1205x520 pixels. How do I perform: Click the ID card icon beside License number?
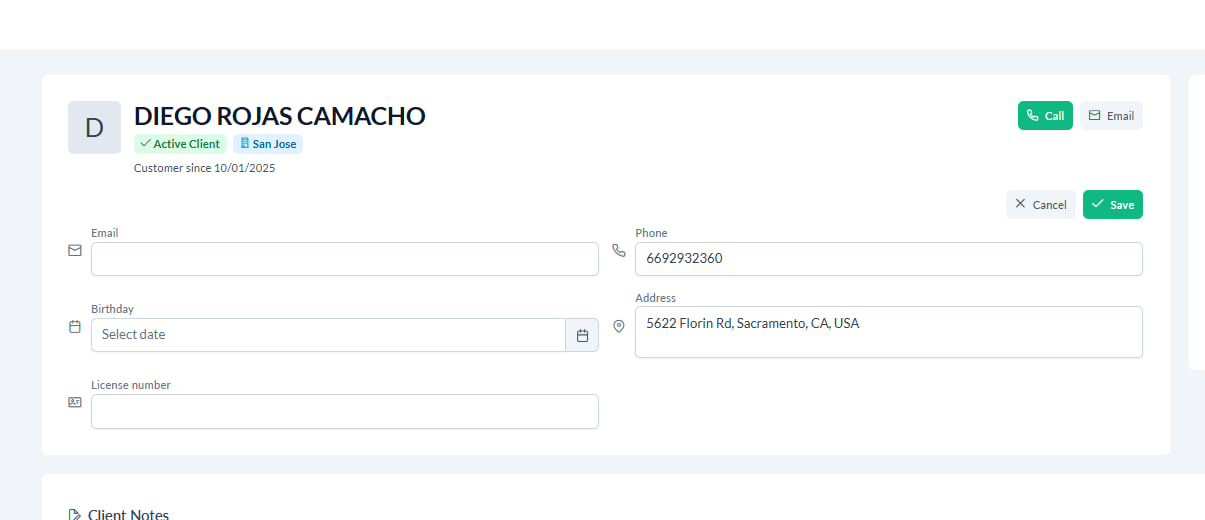(75, 402)
